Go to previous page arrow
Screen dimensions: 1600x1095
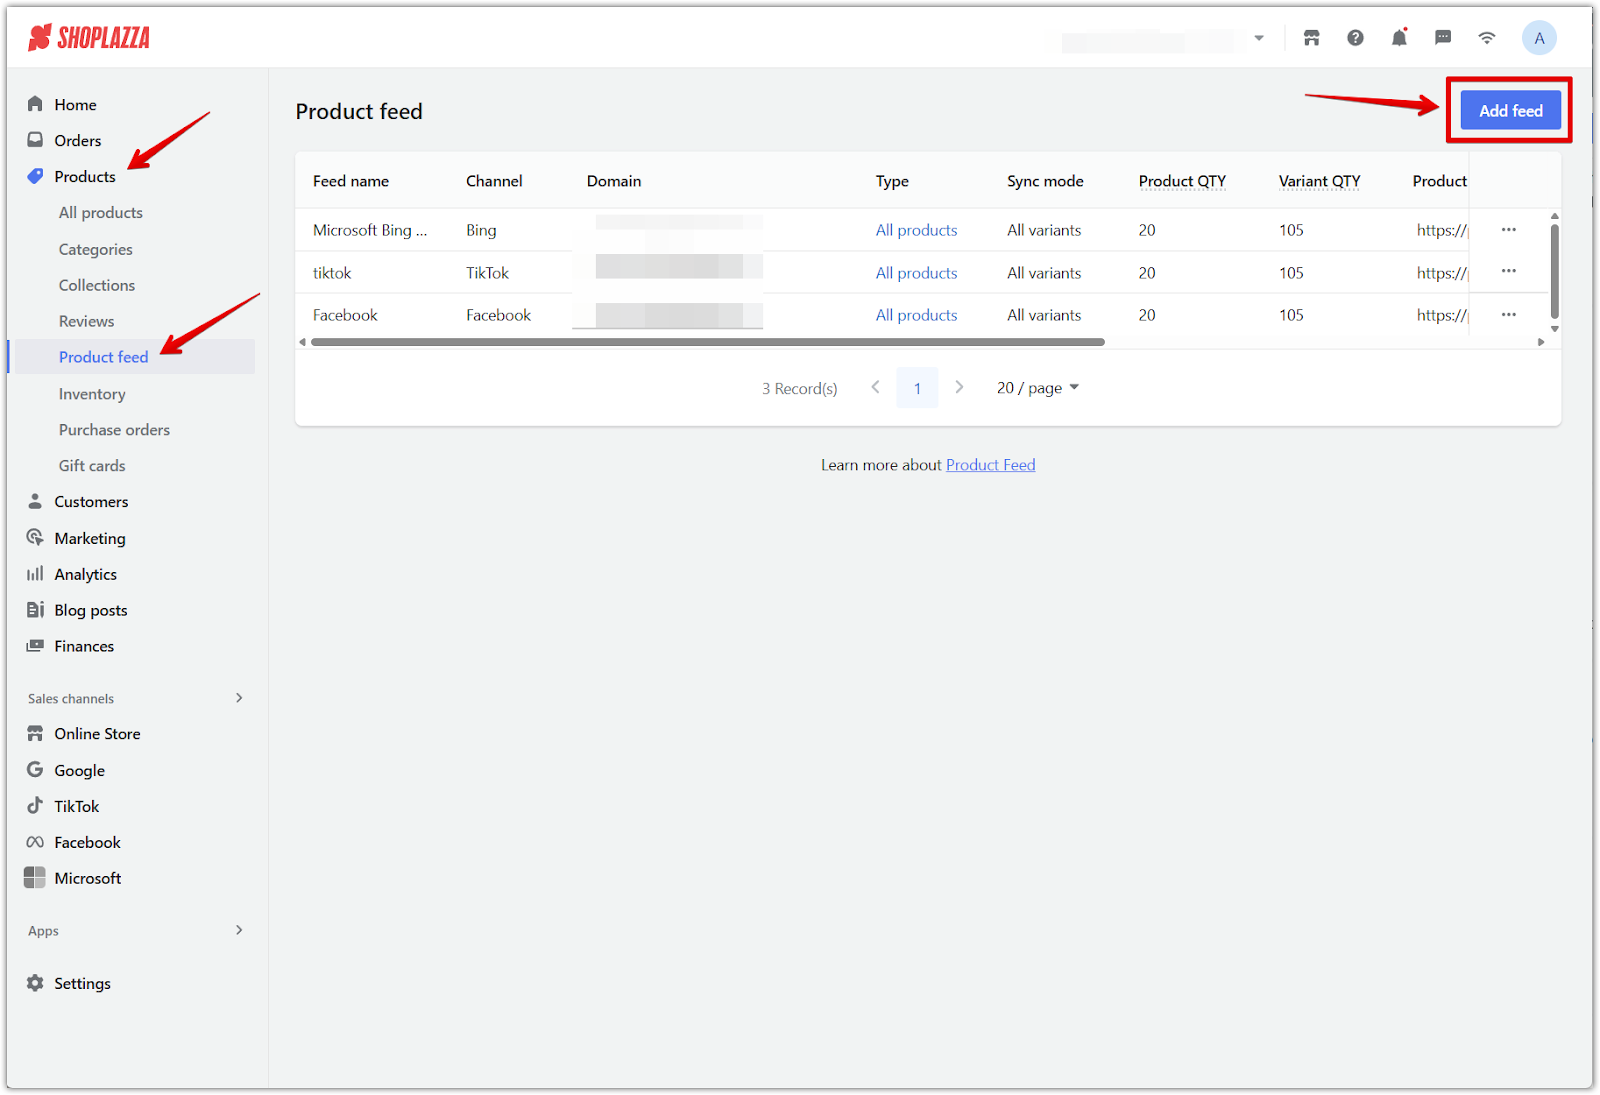[875, 387]
